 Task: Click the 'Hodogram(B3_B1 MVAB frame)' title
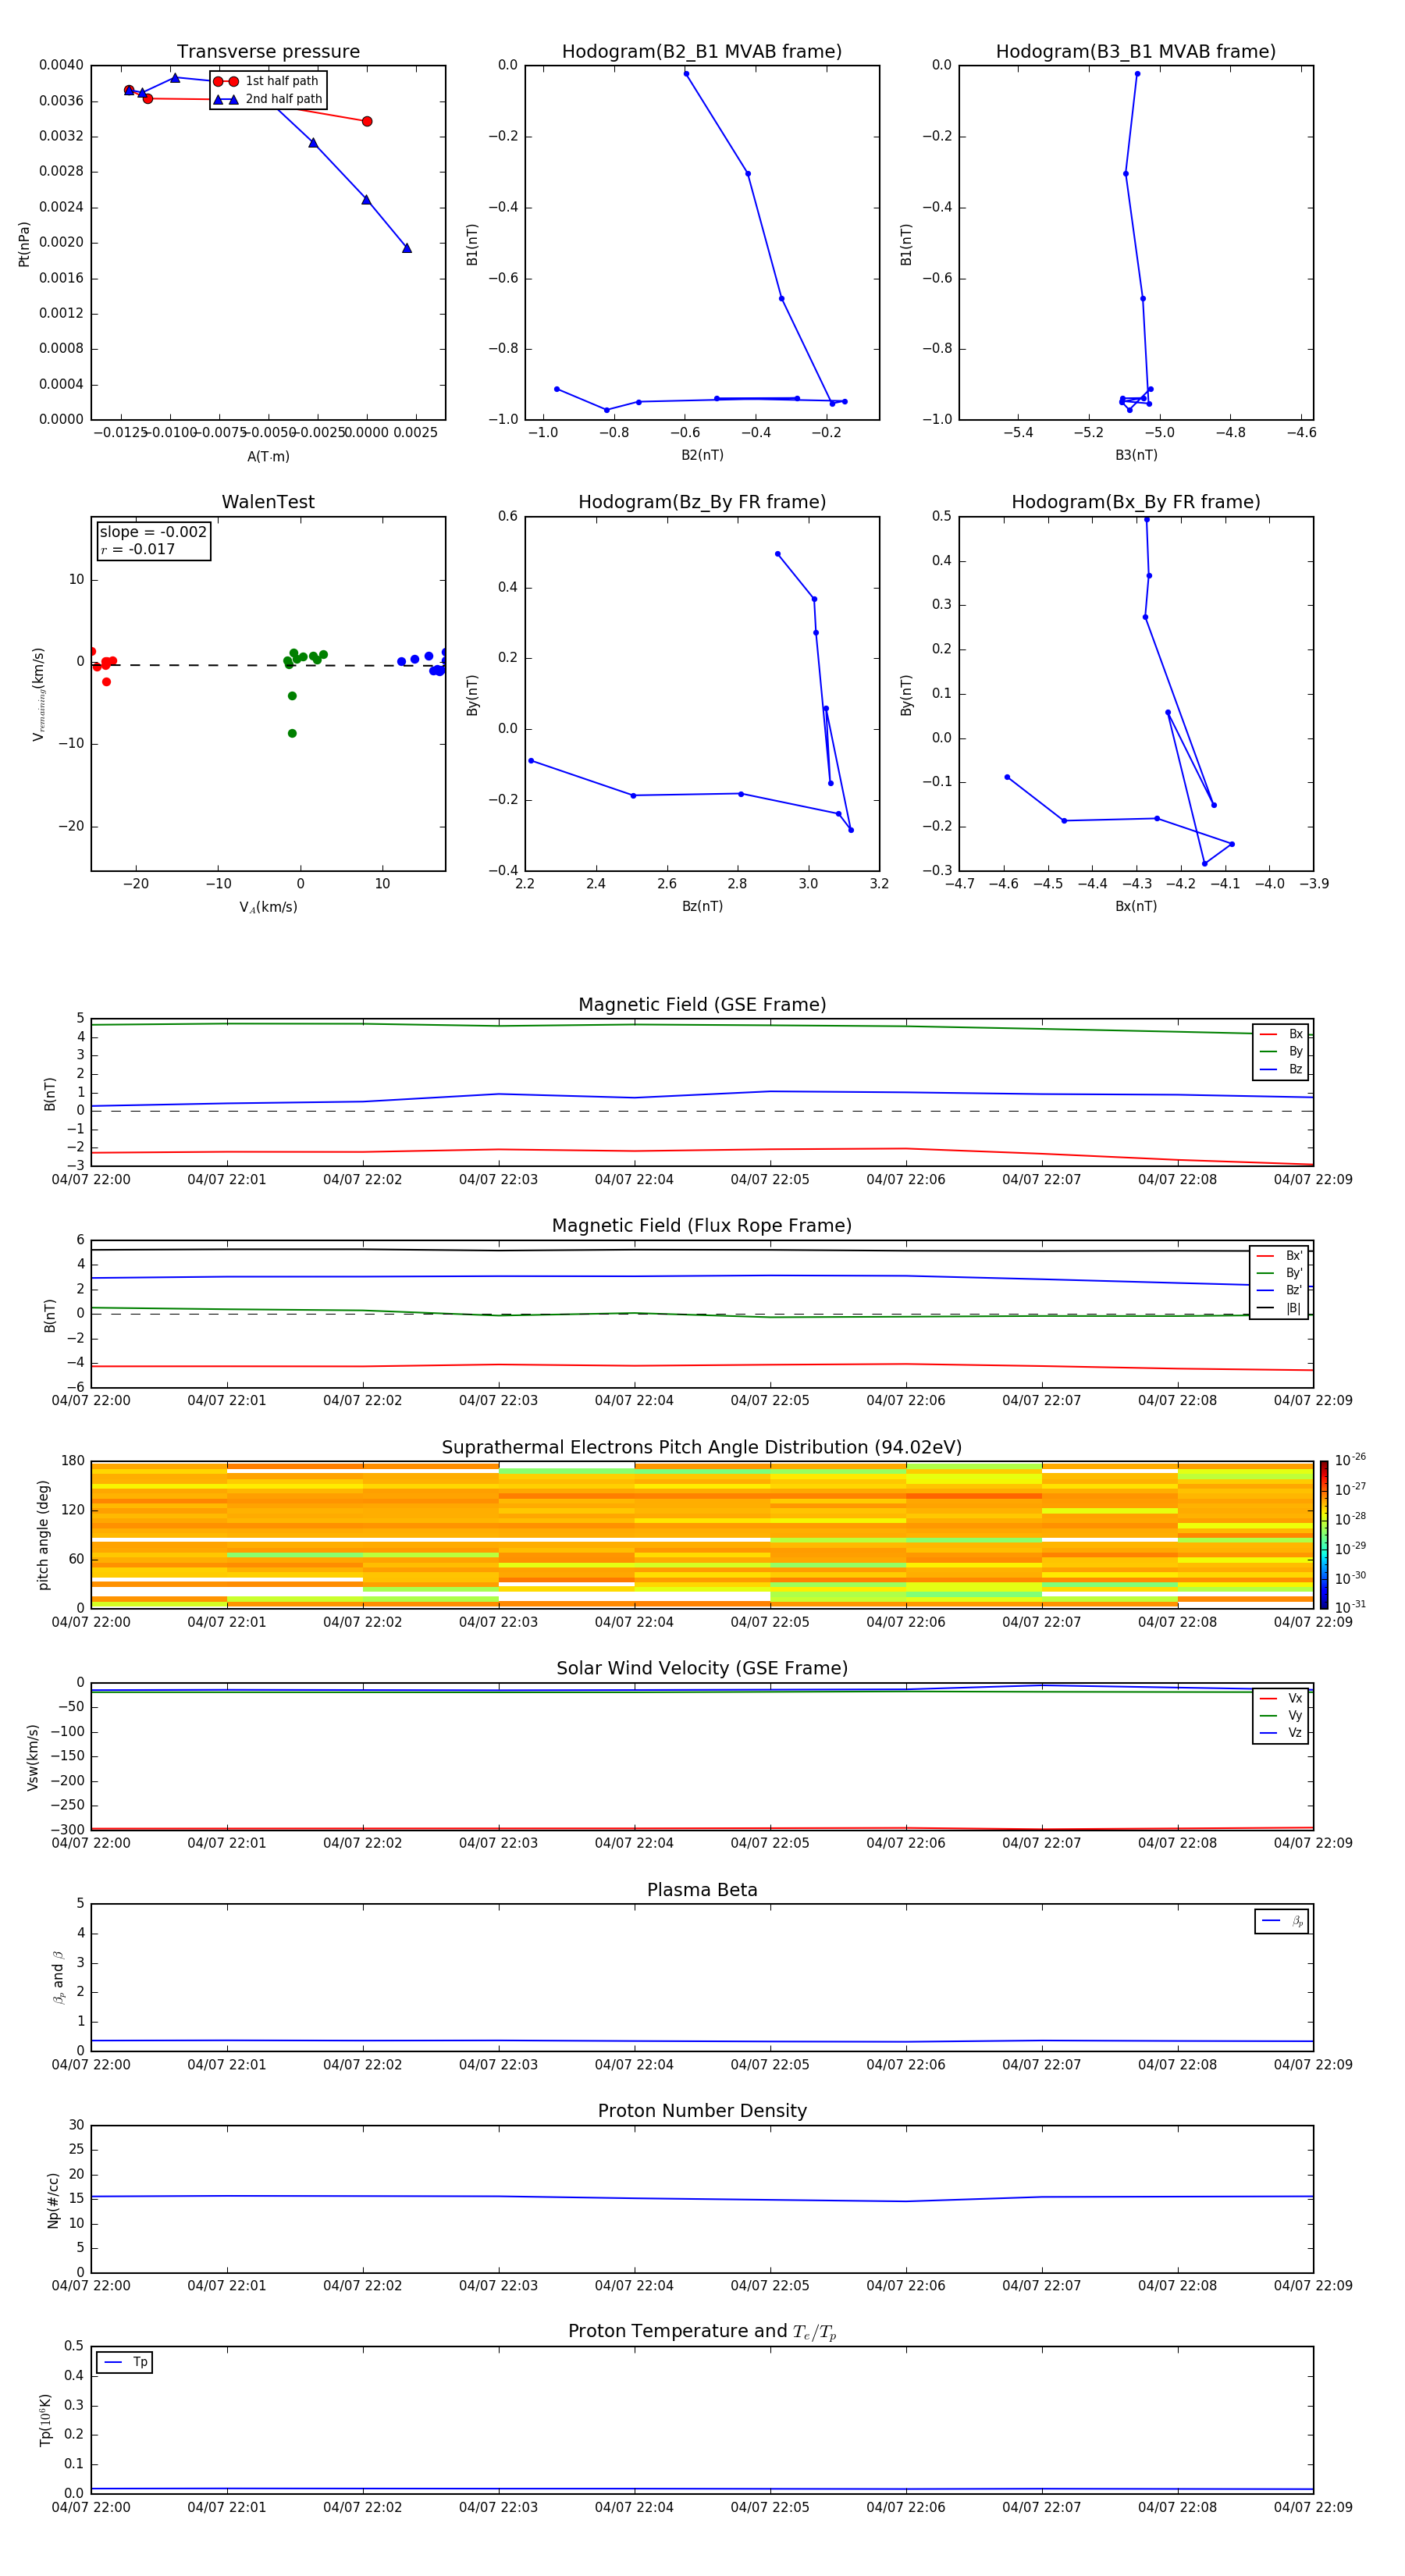pyautogui.click(x=1136, y=52)
